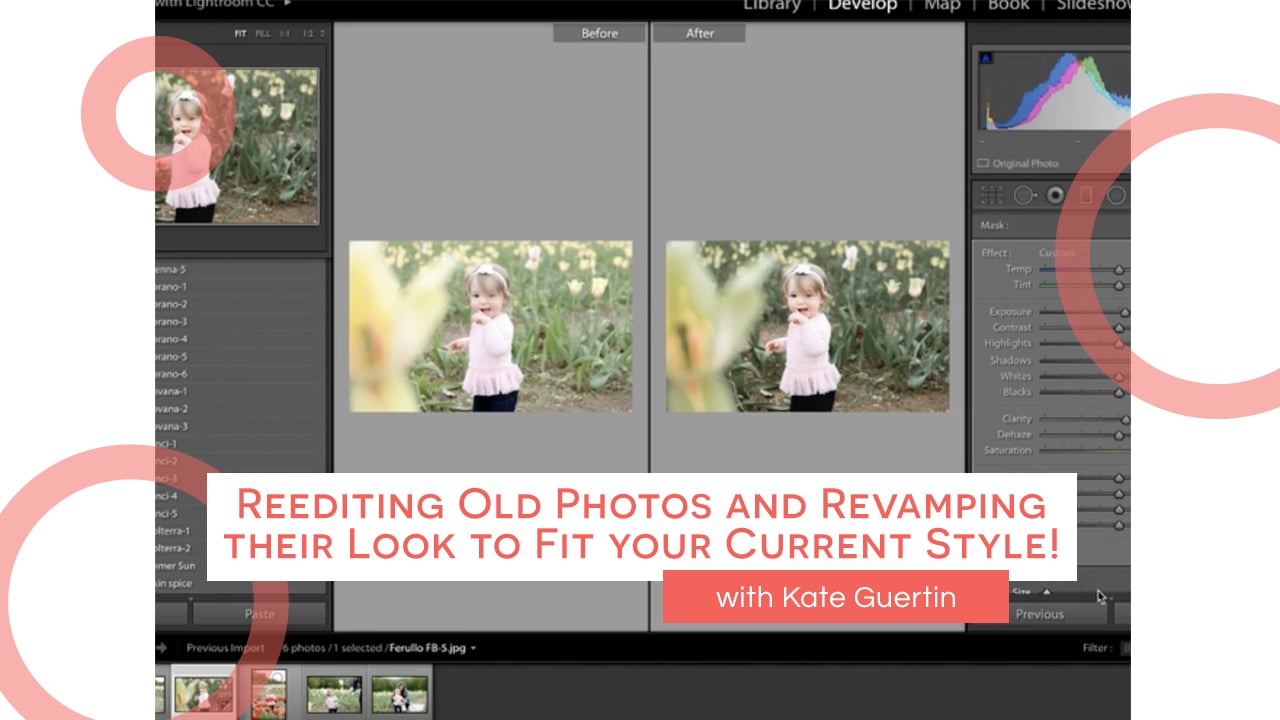This screenshot has height=720, width=1280.
Task: Click the Temp slider
Action: (1083, 269)
